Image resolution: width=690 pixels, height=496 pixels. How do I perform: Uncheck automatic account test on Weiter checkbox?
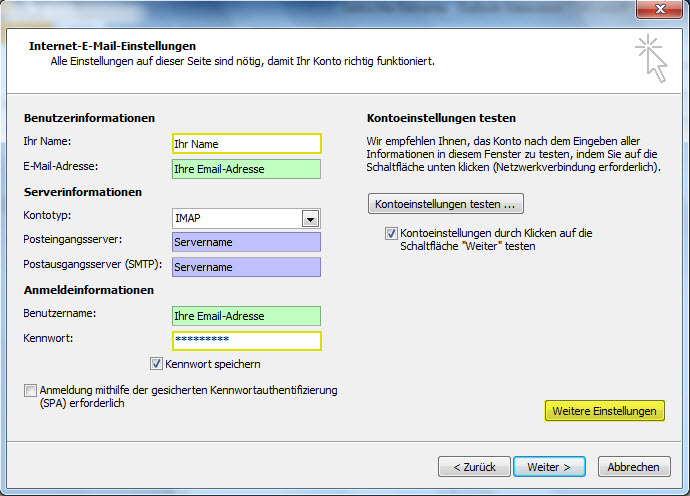[x=392, y=233]
